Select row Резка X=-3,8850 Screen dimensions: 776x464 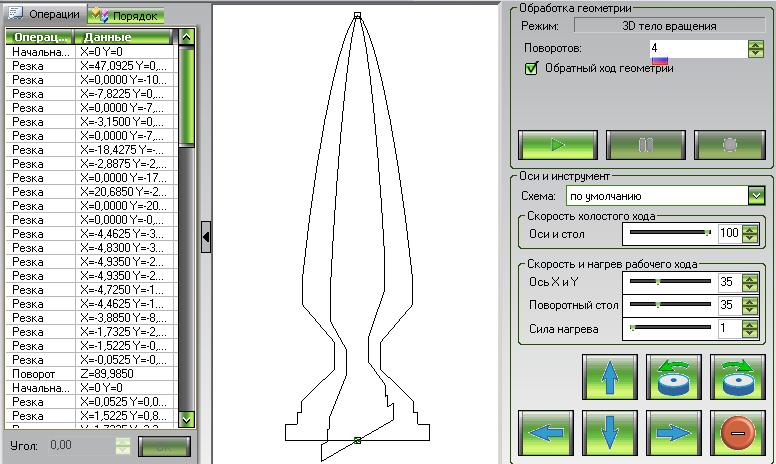click(x=91, y=318)
